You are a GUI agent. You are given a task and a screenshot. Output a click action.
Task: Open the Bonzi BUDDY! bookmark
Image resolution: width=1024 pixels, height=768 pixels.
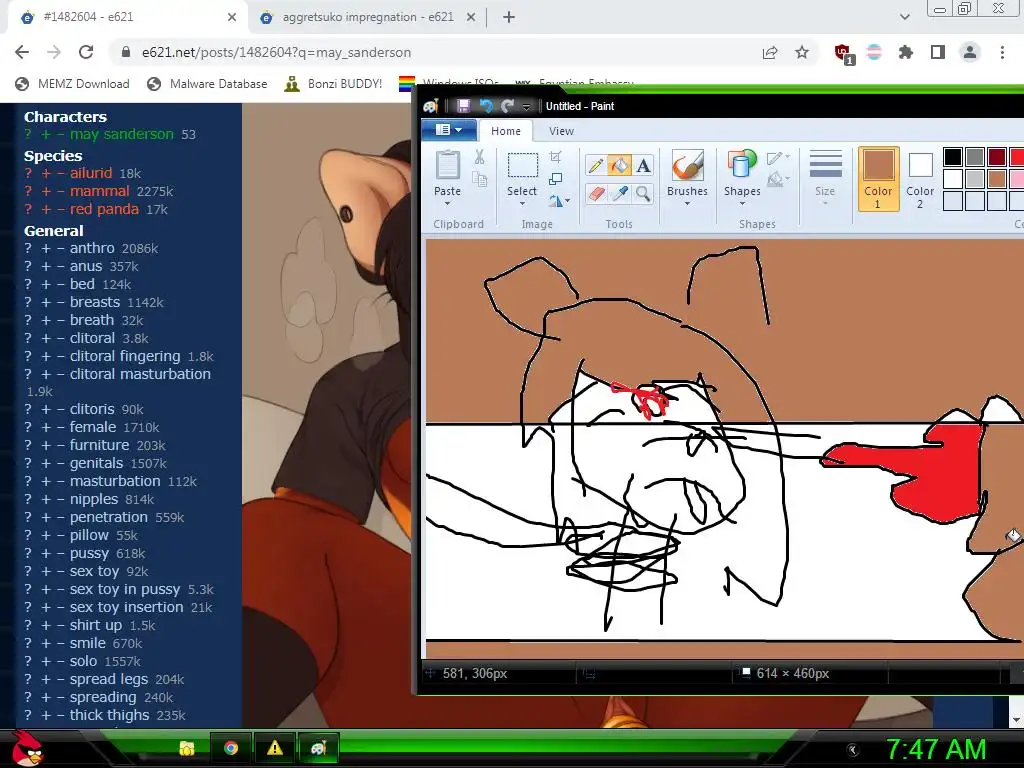333,84
